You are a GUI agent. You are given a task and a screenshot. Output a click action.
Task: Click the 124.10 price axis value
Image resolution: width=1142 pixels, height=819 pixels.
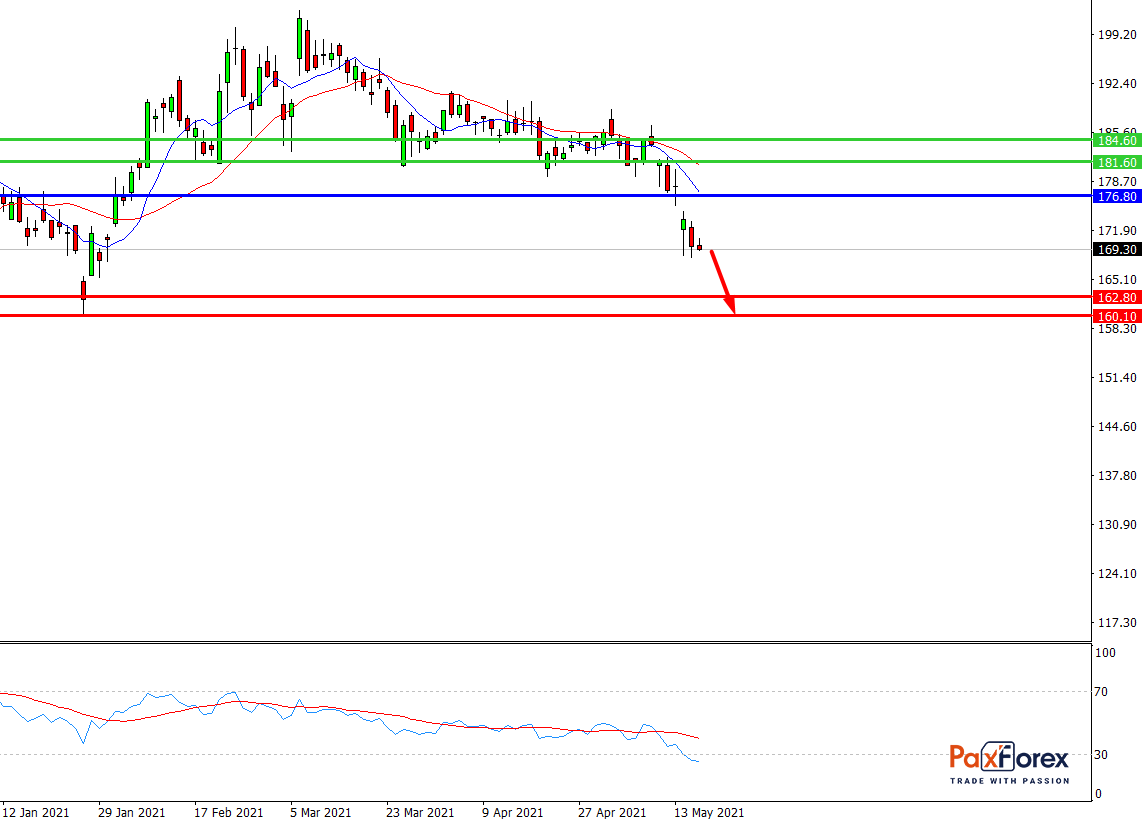1117,574
